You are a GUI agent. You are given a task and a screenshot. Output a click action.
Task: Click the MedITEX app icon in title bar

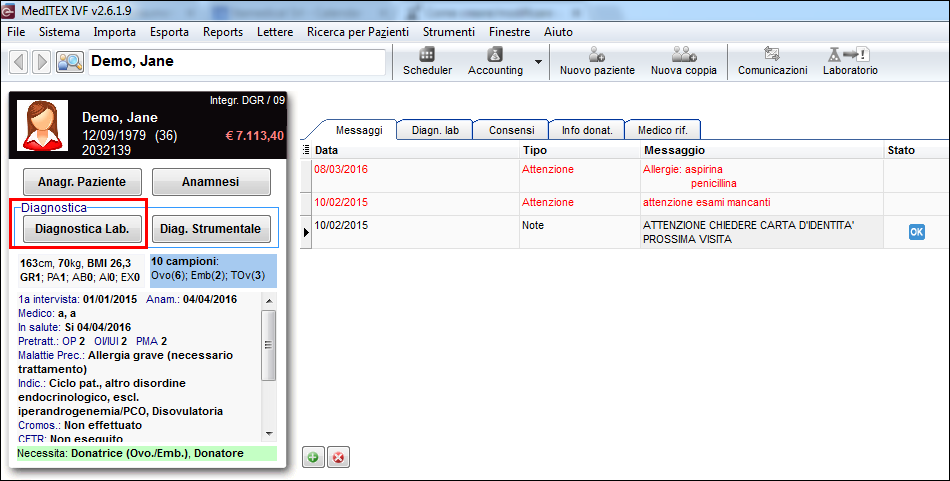(8, 10)
